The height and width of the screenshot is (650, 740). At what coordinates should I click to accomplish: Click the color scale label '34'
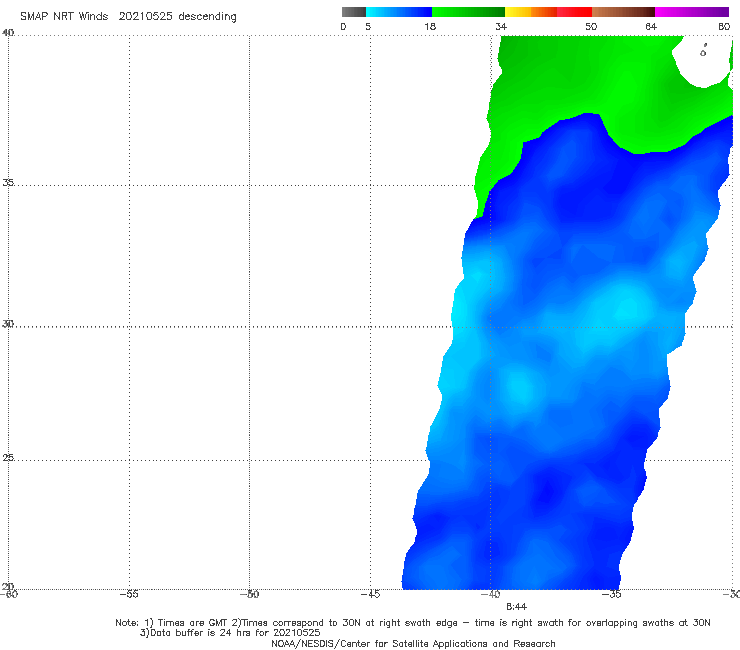click(x=501, y=27)
